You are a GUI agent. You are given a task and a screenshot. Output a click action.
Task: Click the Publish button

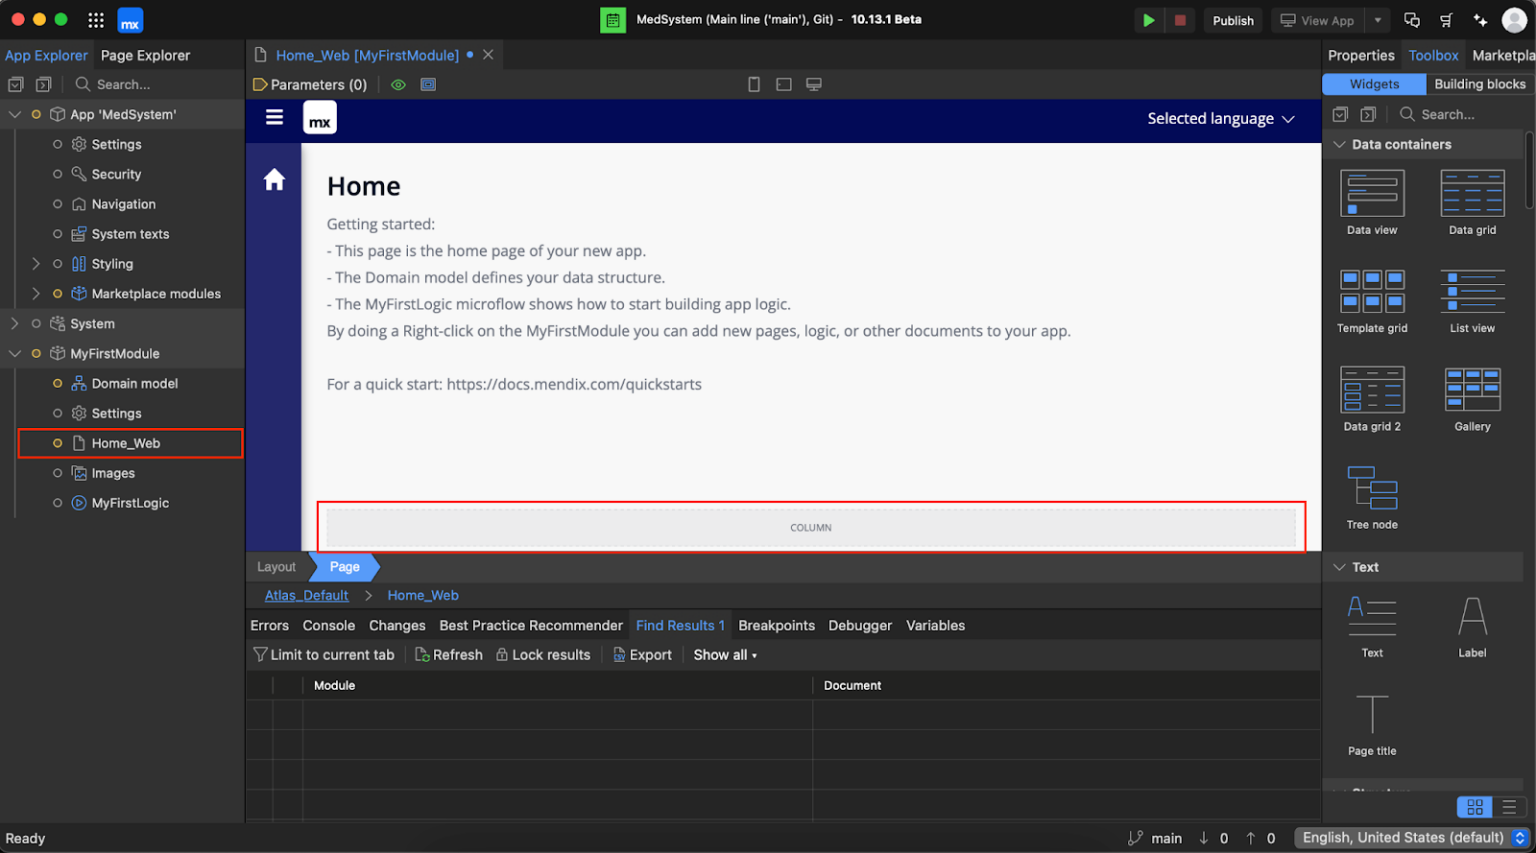1233,19
